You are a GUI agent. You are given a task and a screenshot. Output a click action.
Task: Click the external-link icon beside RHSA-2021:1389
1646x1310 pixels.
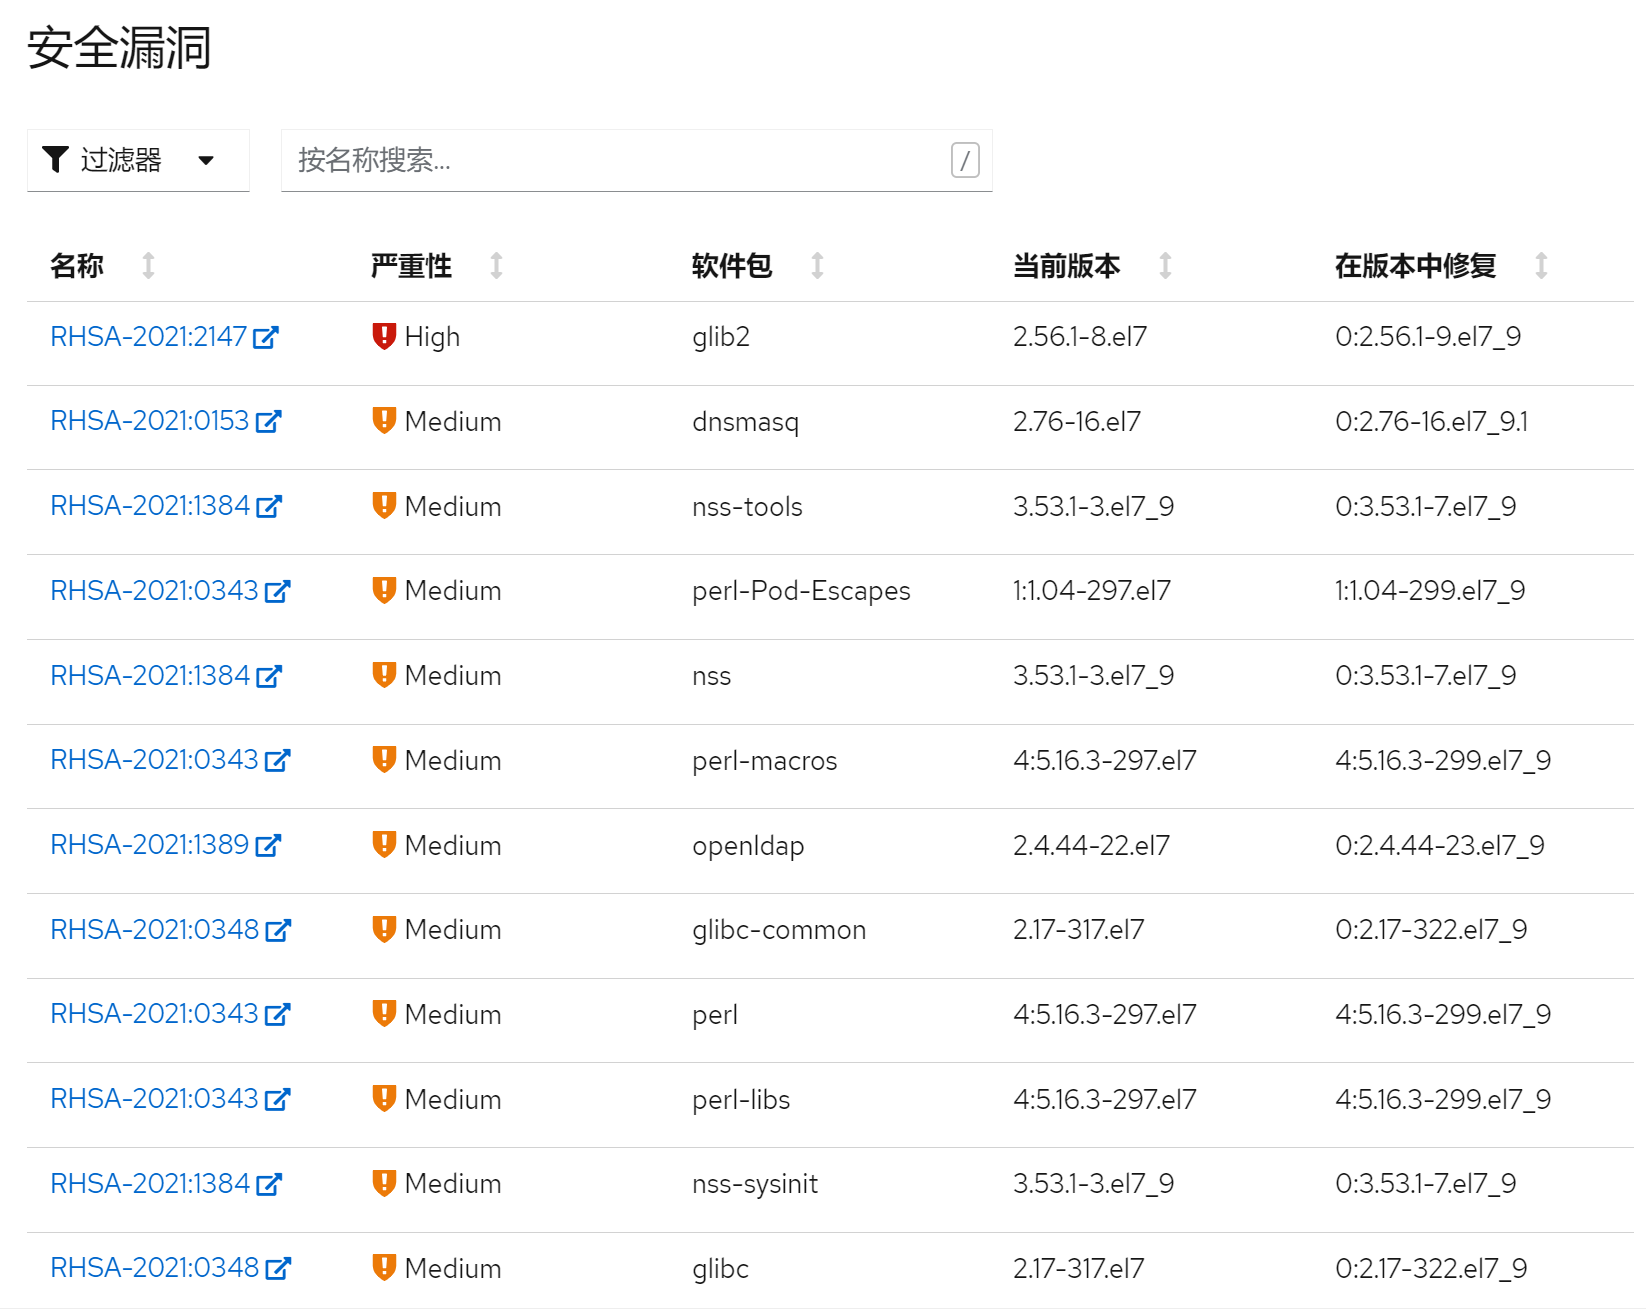click(267, 845)
